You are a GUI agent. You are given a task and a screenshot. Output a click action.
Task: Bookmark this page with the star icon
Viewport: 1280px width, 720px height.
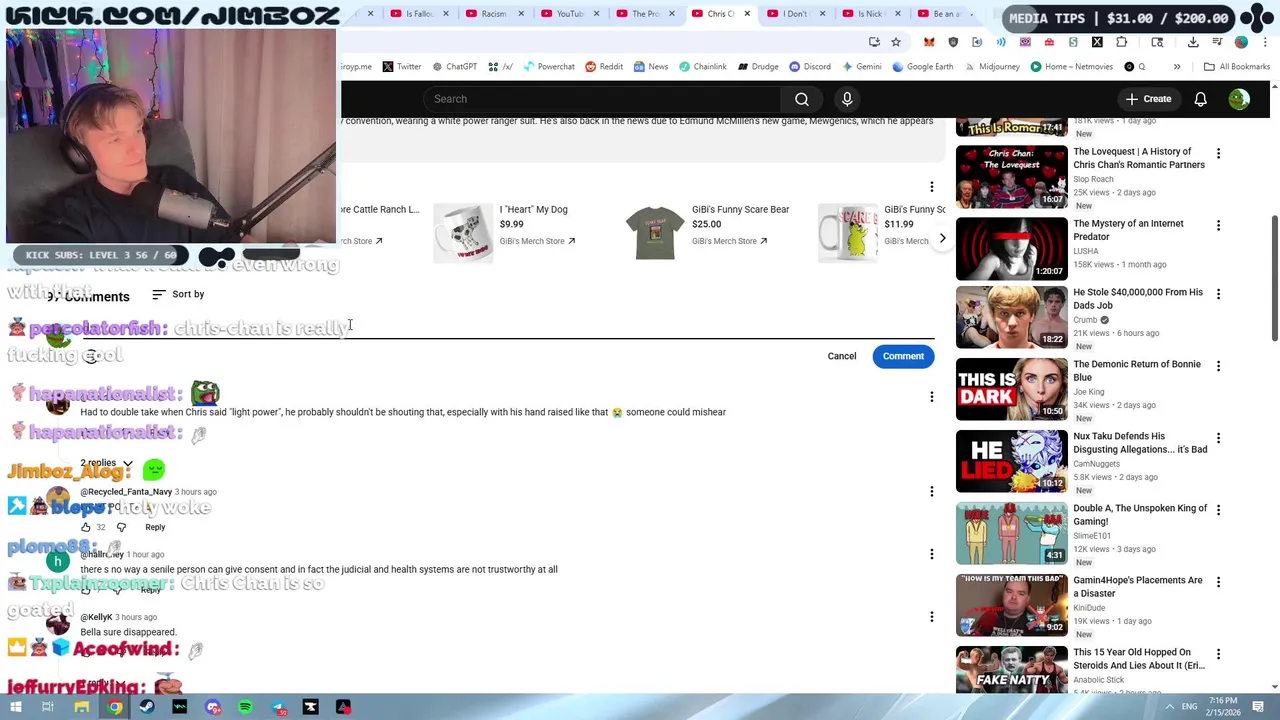coord(896,42)
